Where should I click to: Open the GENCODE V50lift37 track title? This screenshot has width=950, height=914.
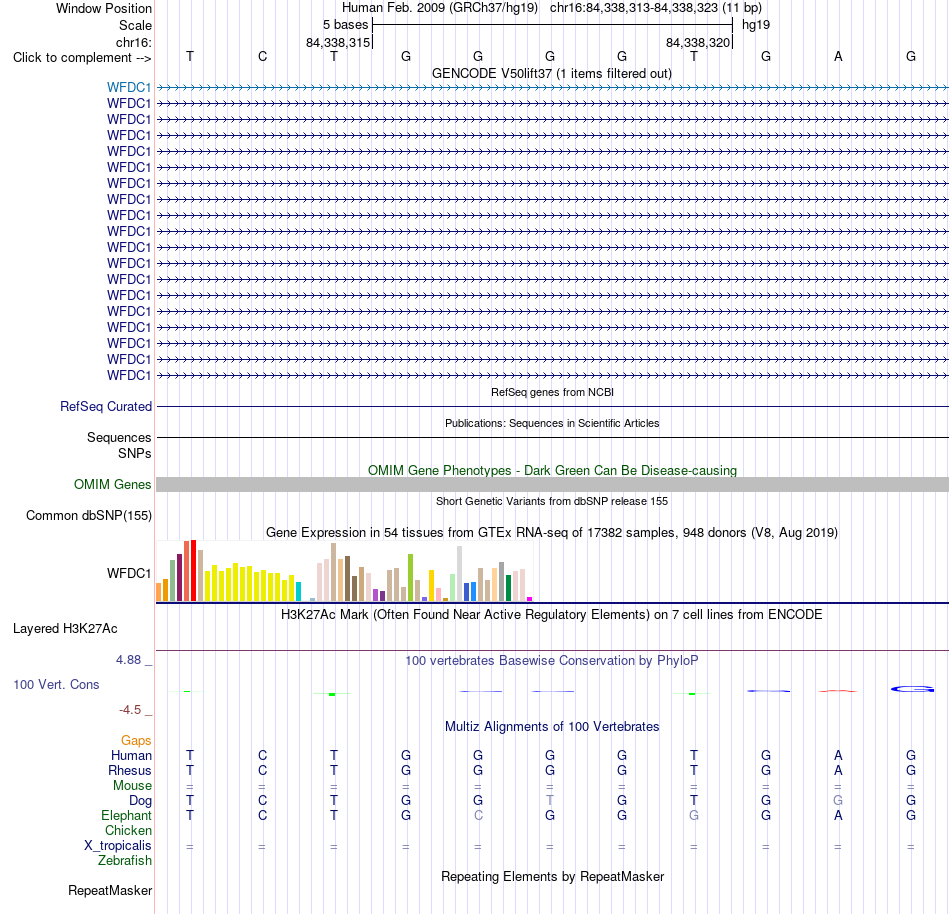coord(551,74)
